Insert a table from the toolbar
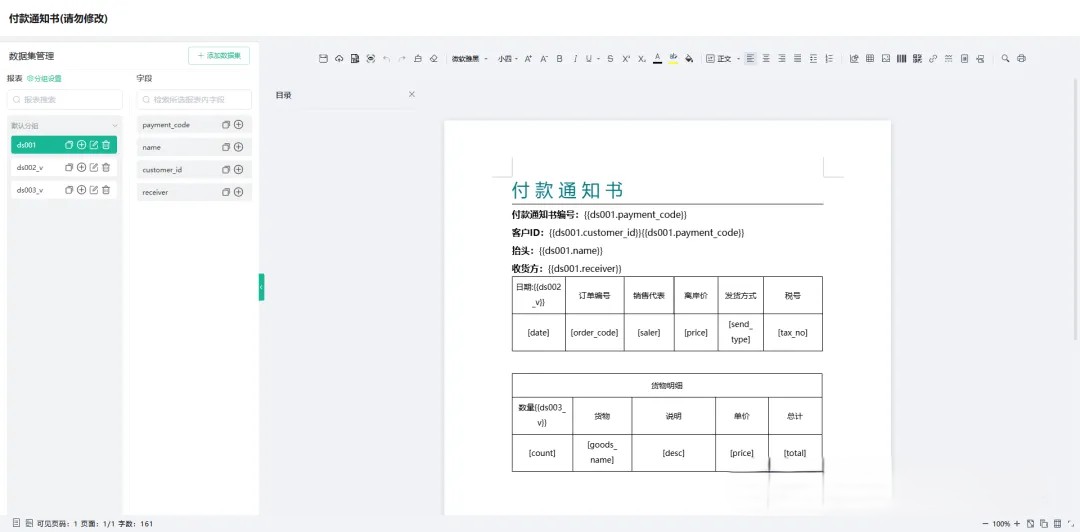This screenshot has height=532, width=1080. (x=870, y=59)
